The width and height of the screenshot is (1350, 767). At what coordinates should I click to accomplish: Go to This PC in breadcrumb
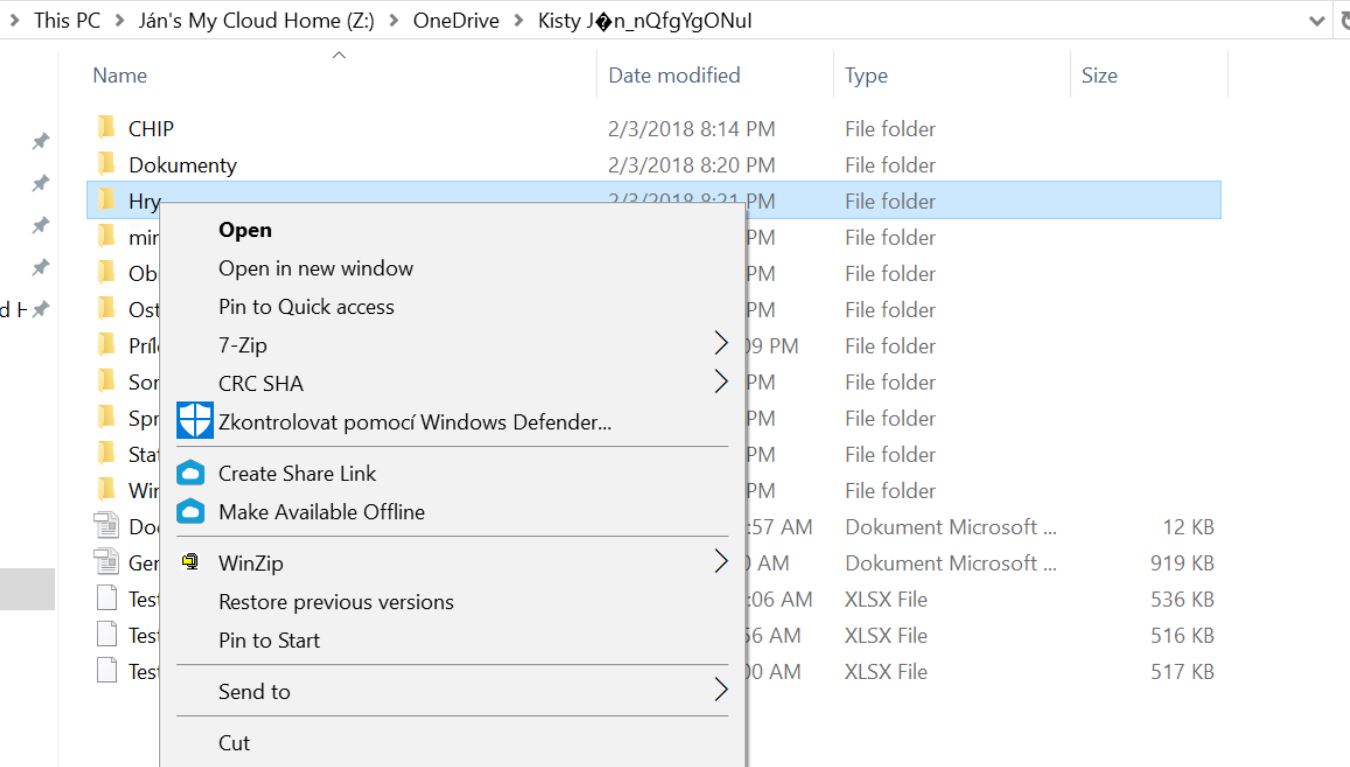[x=67, y=21]
